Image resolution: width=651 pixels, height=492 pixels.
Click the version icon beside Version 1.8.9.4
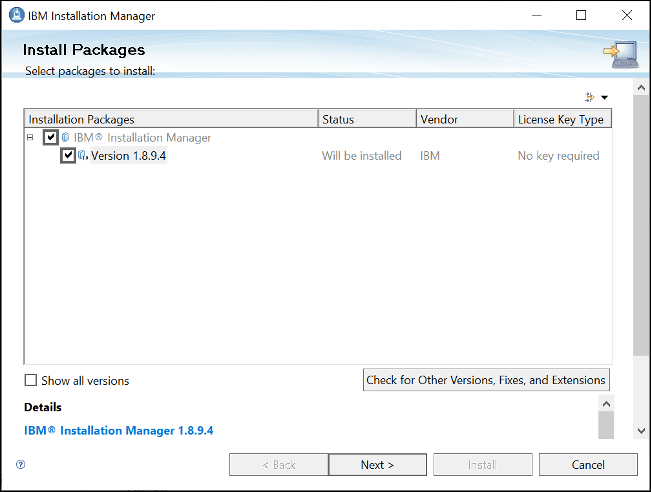pos(83,155)
